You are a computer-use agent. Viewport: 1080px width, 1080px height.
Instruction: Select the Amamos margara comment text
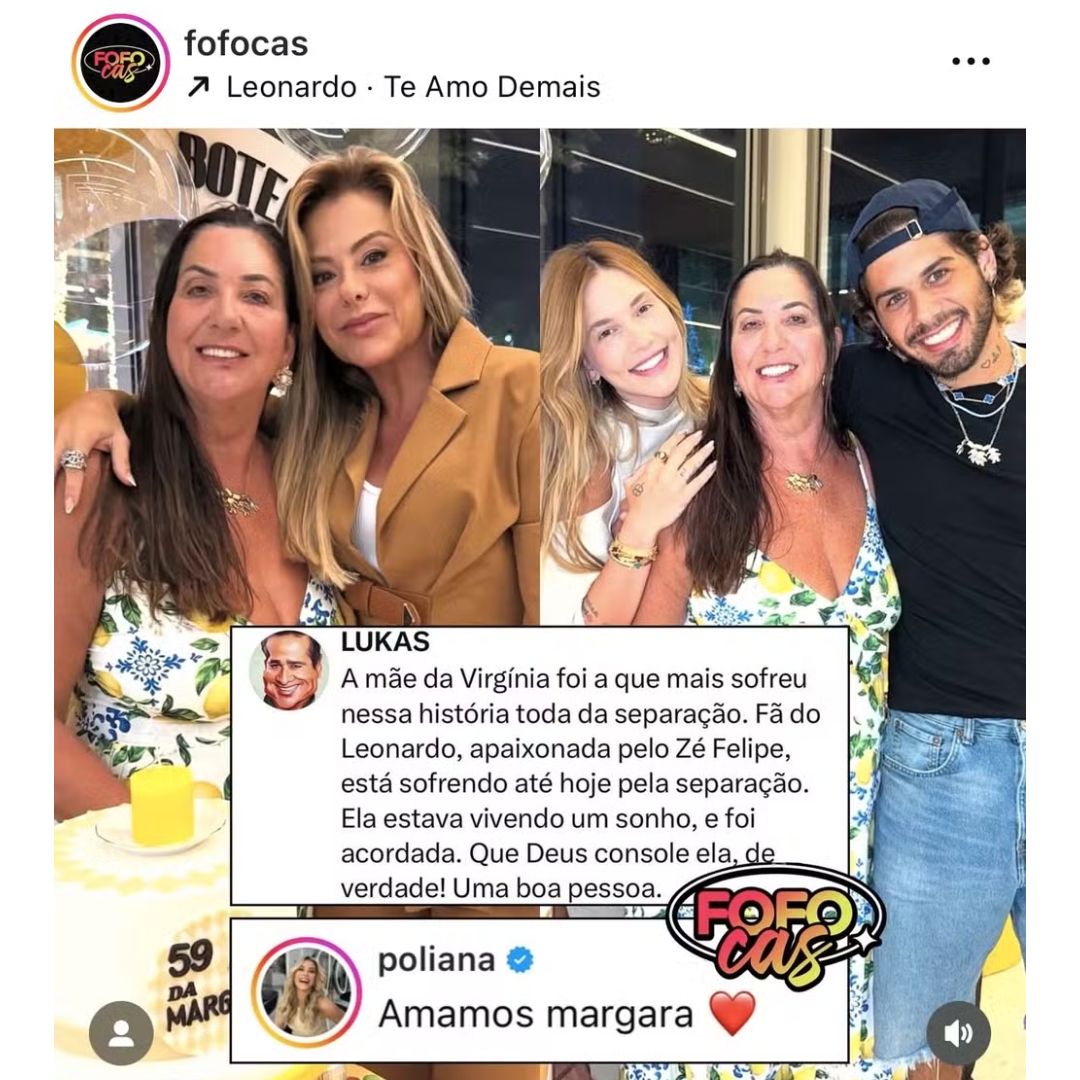pyautogui.click(x=536, y=1014)
